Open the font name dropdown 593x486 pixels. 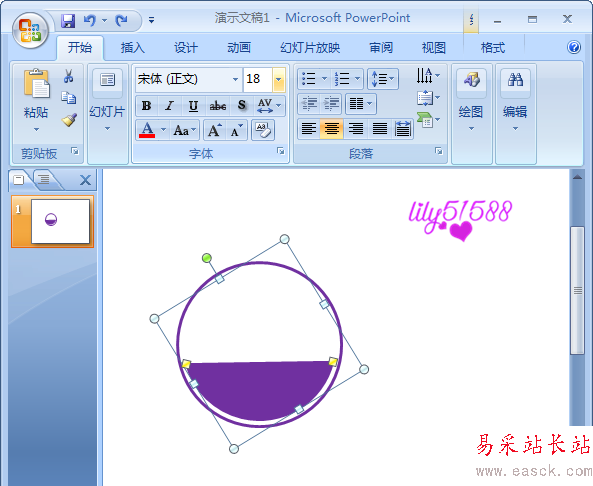pos(235,79)
